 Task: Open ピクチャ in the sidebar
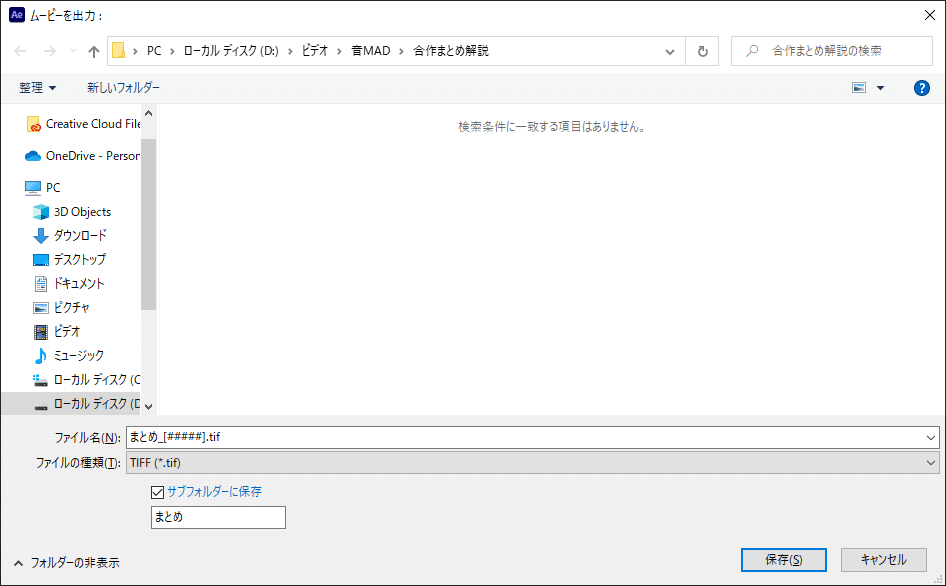61,308
